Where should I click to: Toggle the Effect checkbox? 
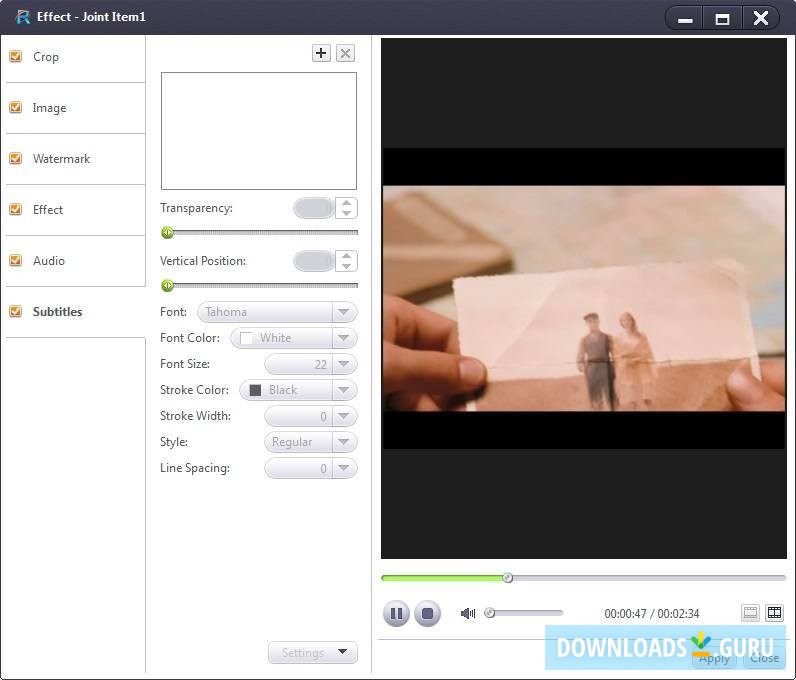click(x=16, y=209)
